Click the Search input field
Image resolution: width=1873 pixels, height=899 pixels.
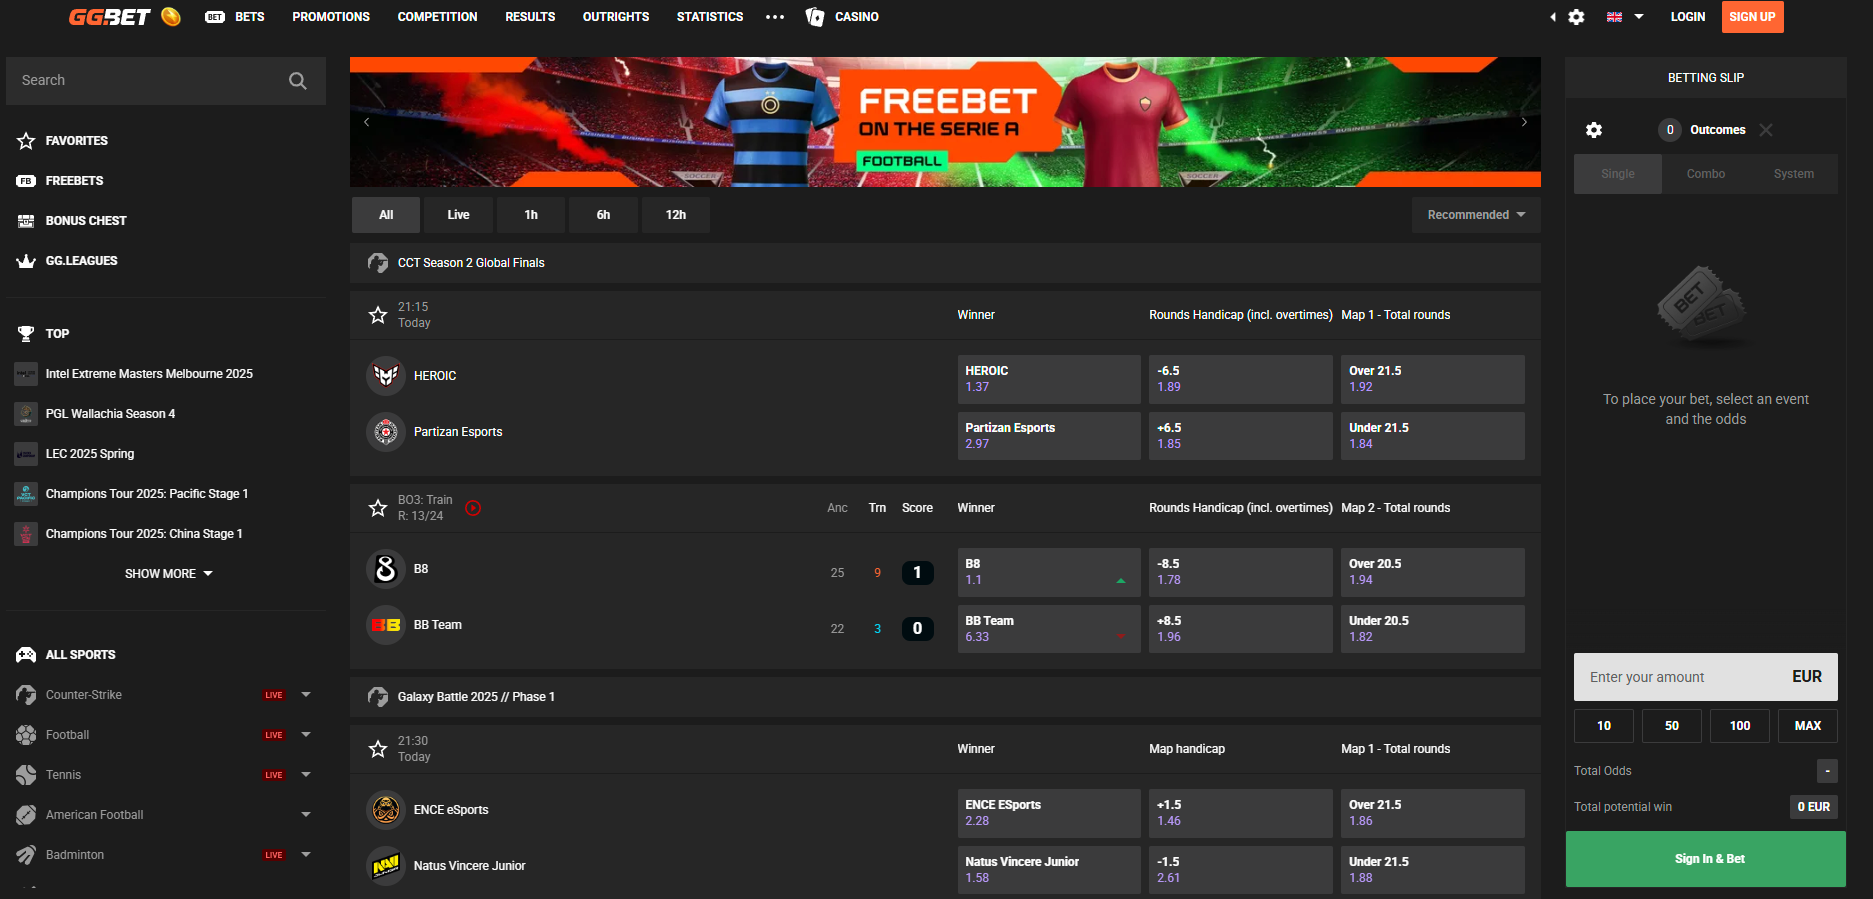pyautogui.click(x=166, y=81)
